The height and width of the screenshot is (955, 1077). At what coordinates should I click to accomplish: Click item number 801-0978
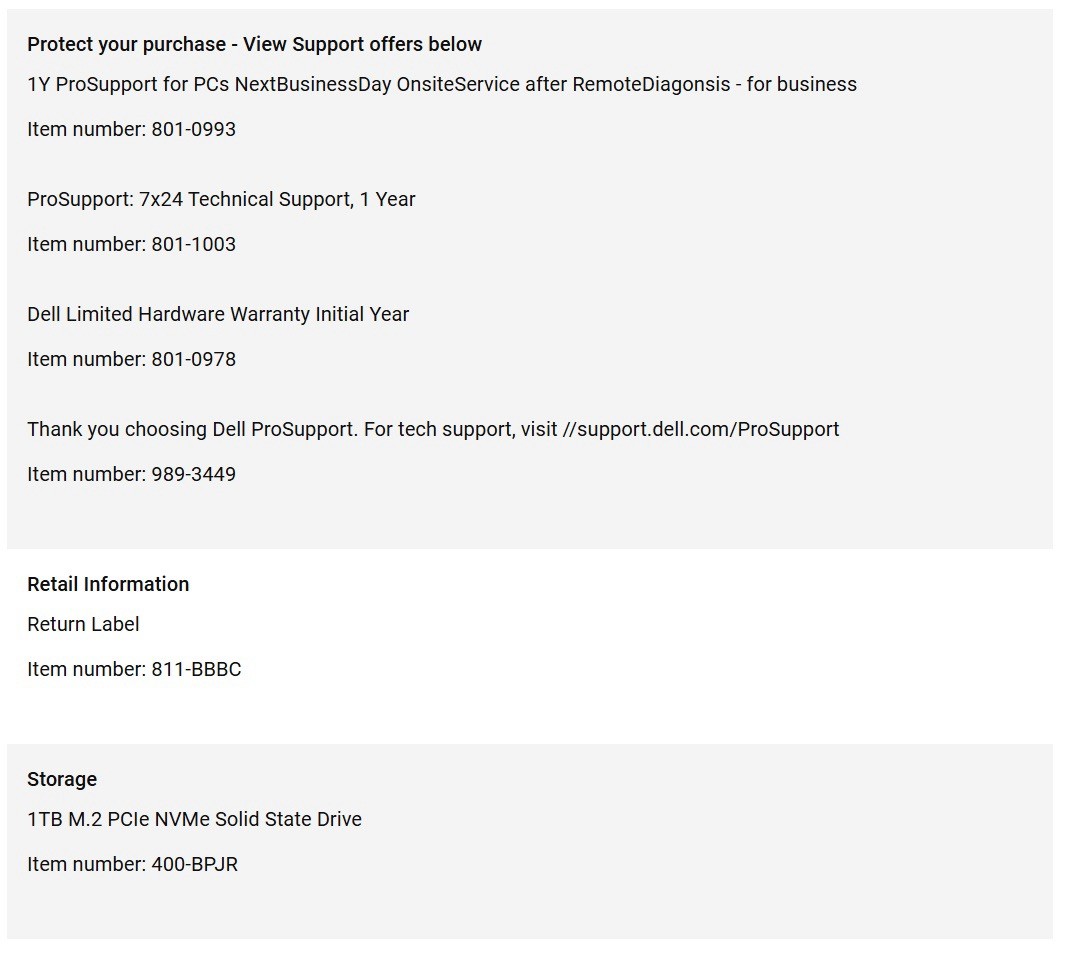tap(131, 359)
